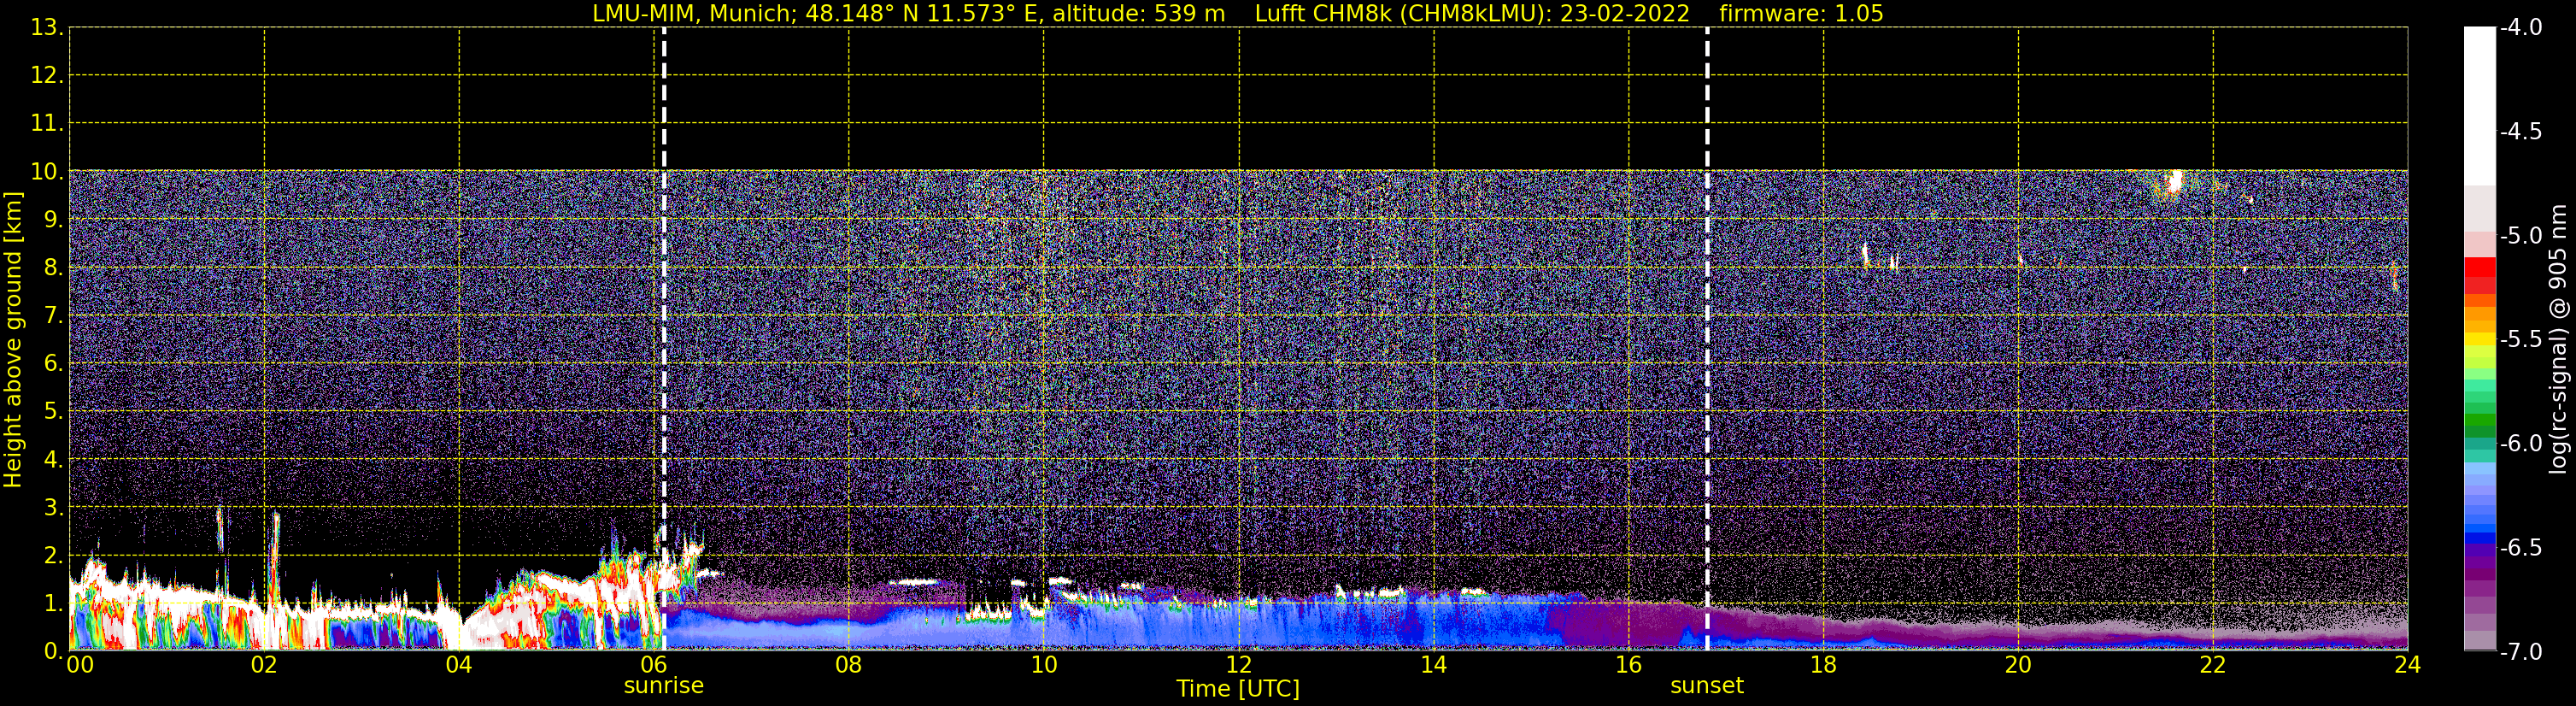
Task: Click the "Time [UTC]" axis label
Action: (x=1238, y=689)
